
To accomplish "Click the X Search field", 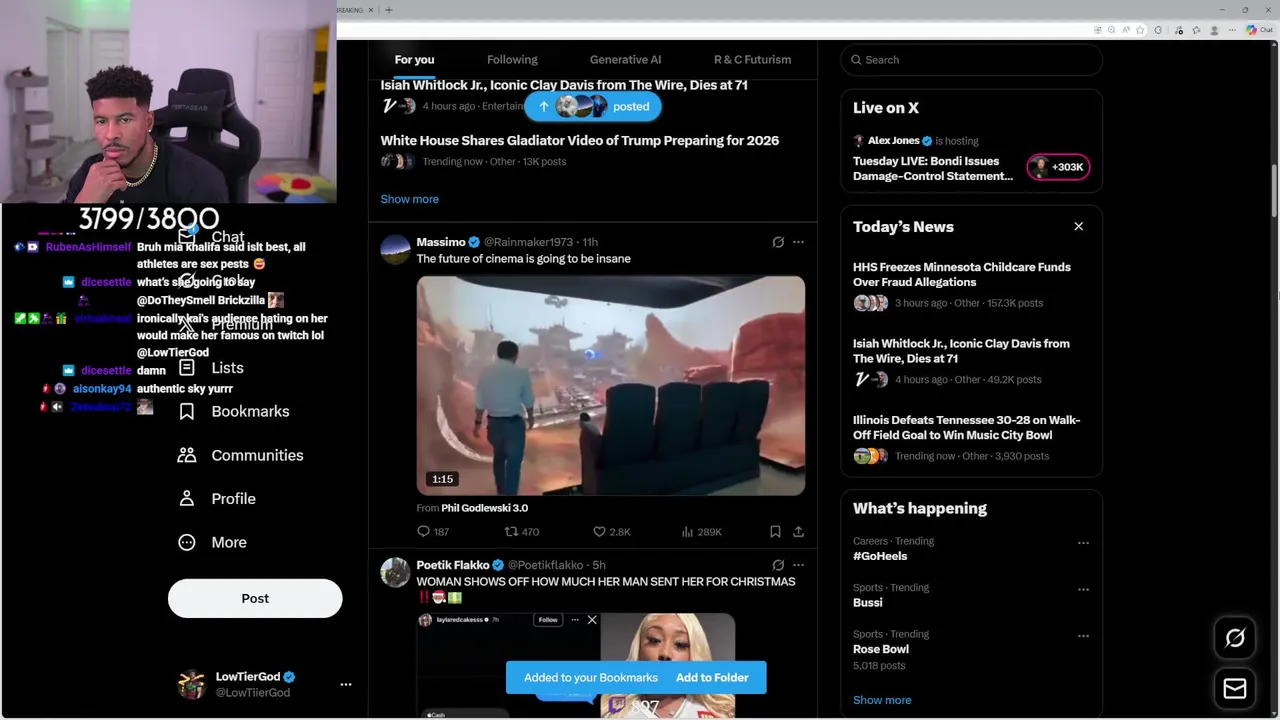I will click(971, 60).
